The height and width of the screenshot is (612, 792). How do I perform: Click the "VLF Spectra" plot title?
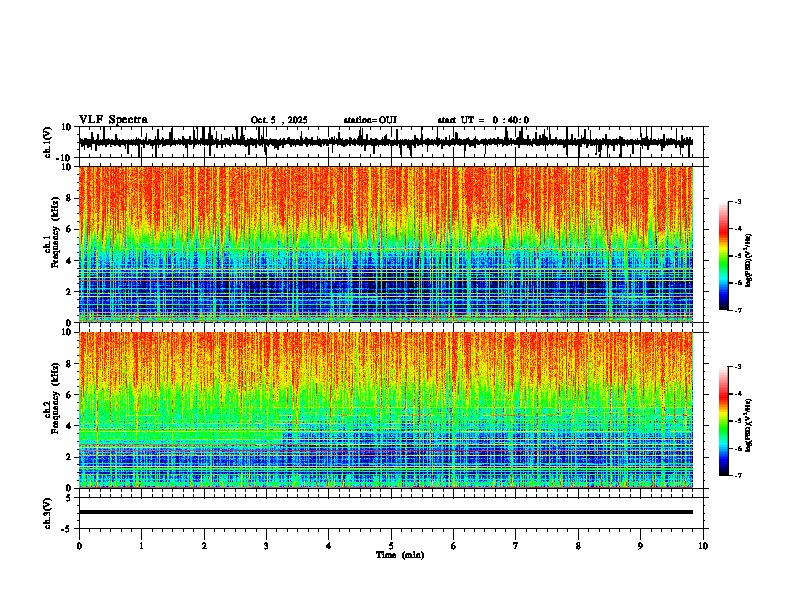click(x=113, y=120)
